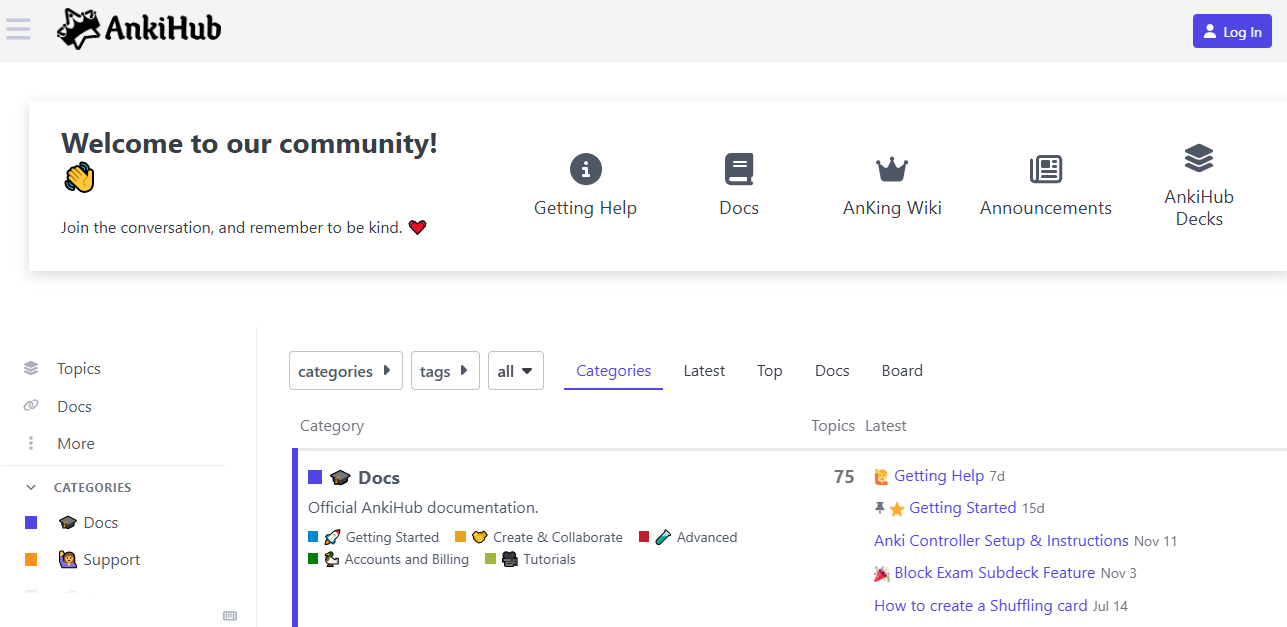This screenshot has width=1287, height=627.
Task: Switch to the Top tab
Action: tap(769, 371)
